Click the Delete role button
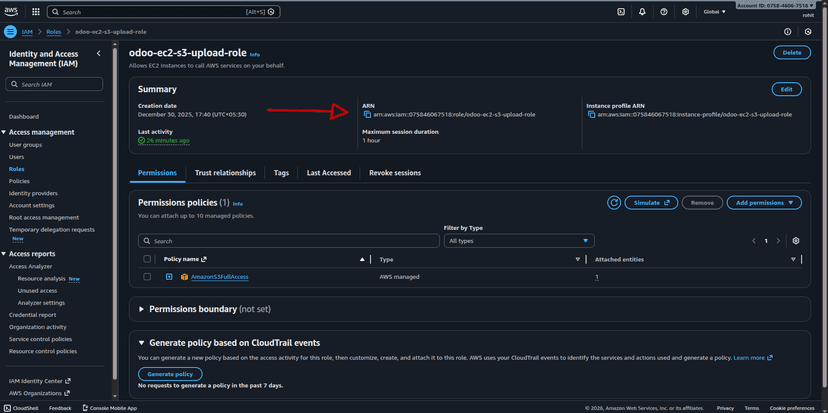The image size is (828, 413). coord(792,52)
